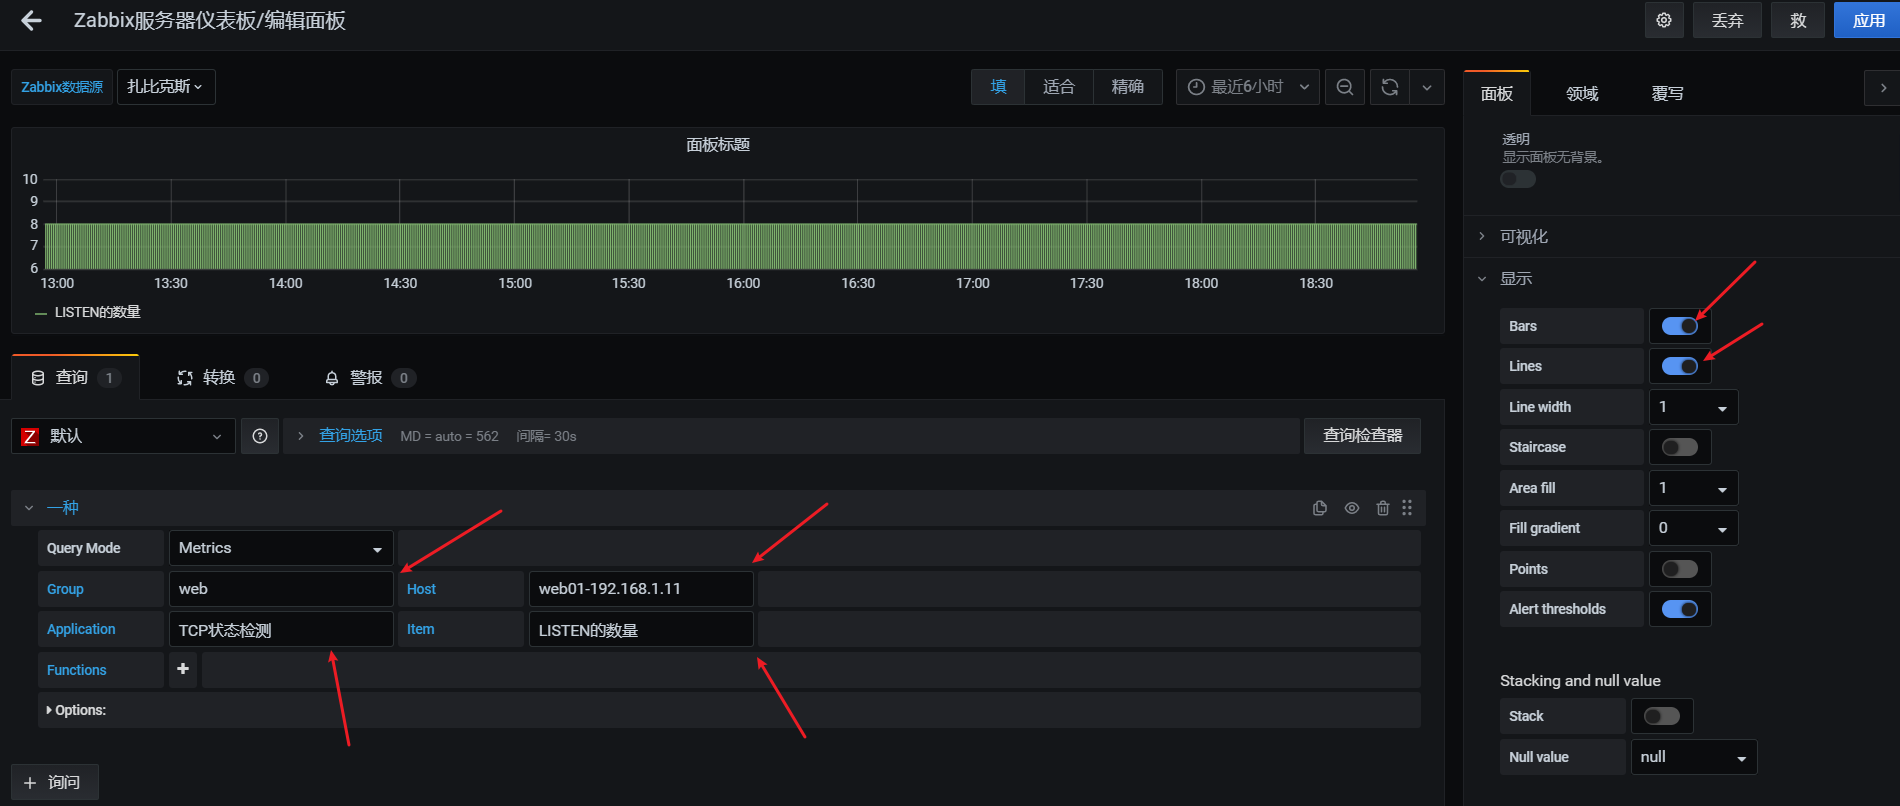Viewport: 1900px width, 806px height.
Task: Click the 查询检查器 button
Action: click(1362, 436)
